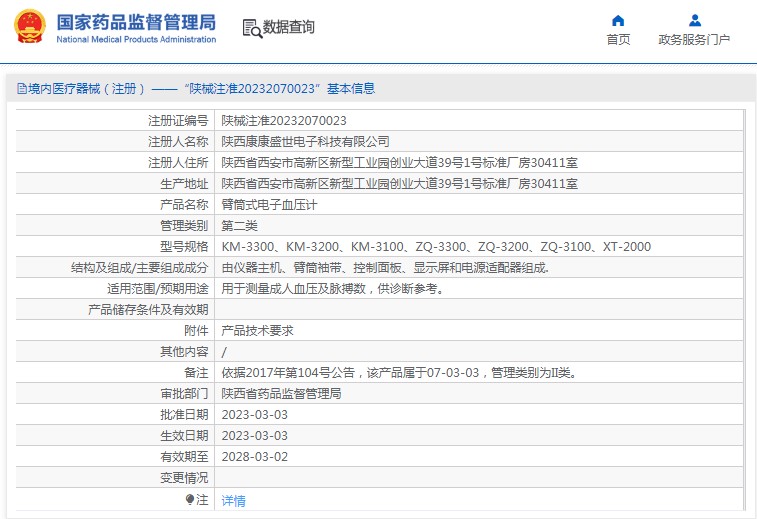
Task: Click the 第二类 management class value
Action: click(239, 225)
